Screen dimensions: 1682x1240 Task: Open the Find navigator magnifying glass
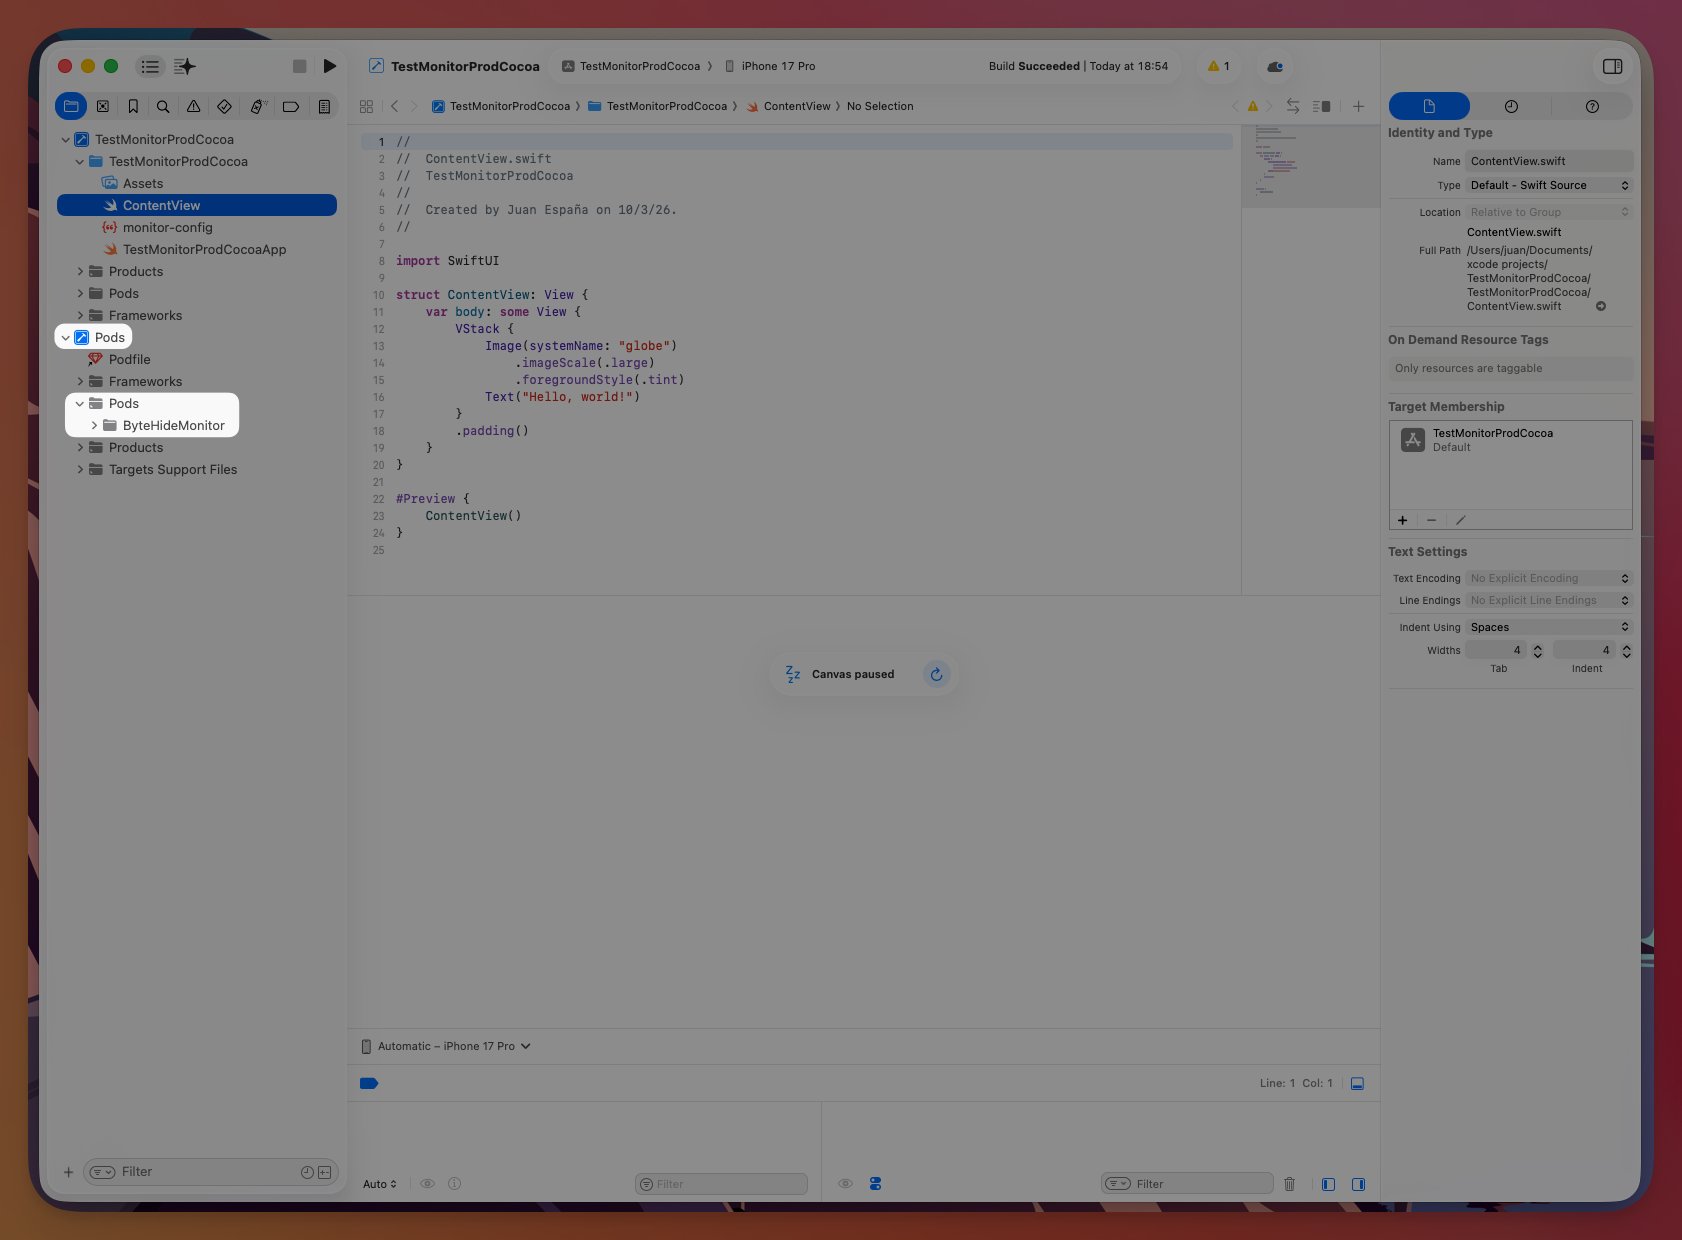[x=163, y=106]
